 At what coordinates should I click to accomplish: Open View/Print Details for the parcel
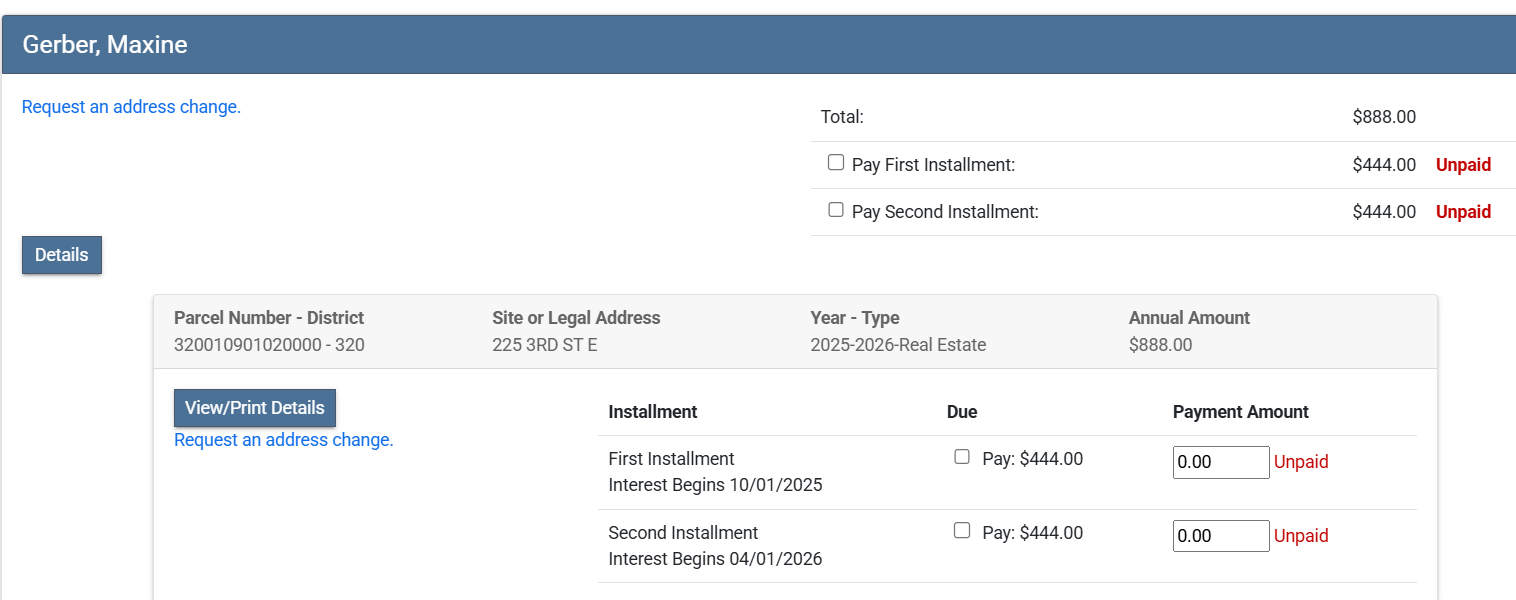[255, 408]
